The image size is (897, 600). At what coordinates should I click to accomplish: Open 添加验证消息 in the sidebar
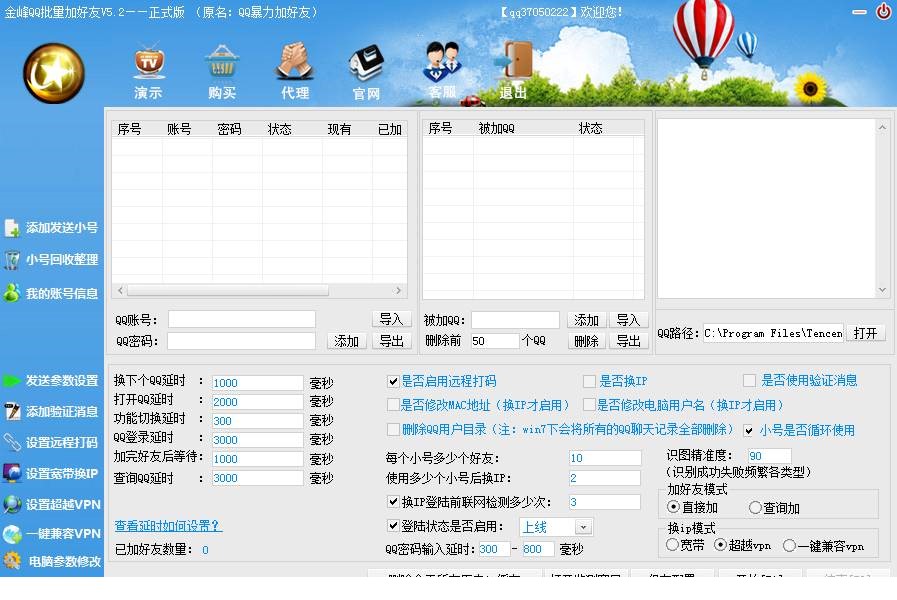coord(51,411)
